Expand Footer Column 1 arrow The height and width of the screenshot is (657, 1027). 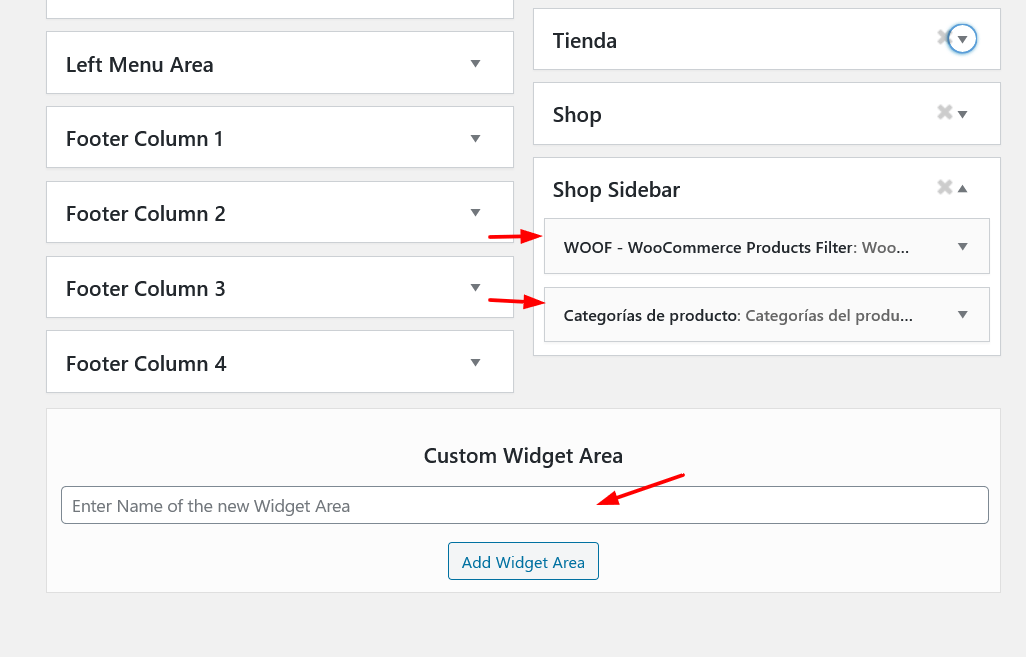click(476, 138)
